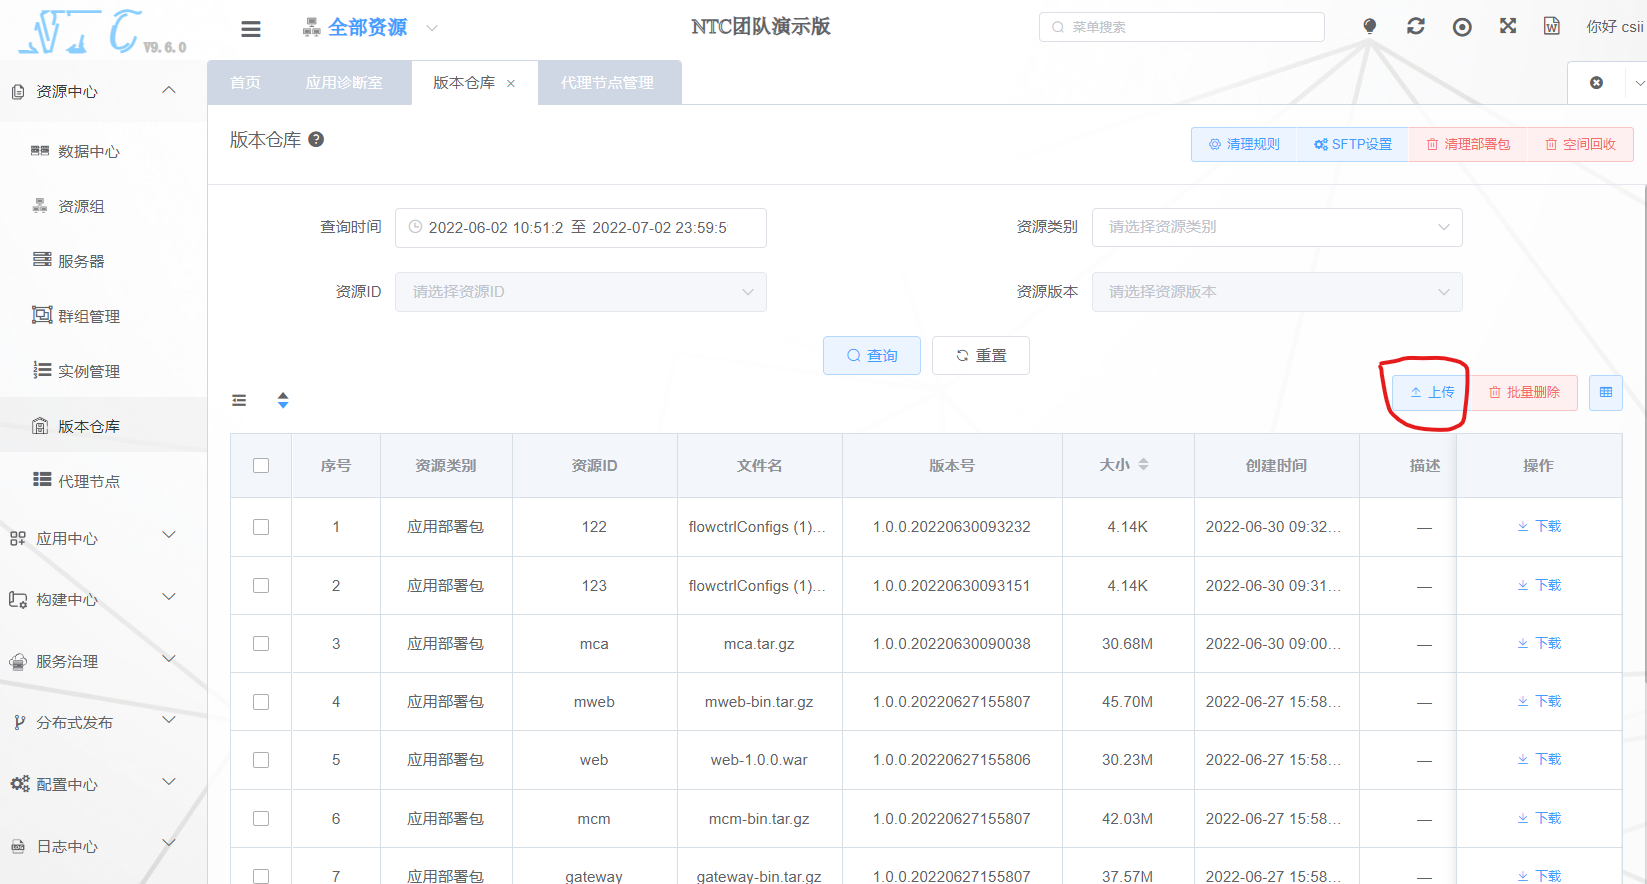Download the mca.tar.gz package

click(1539, 643)
